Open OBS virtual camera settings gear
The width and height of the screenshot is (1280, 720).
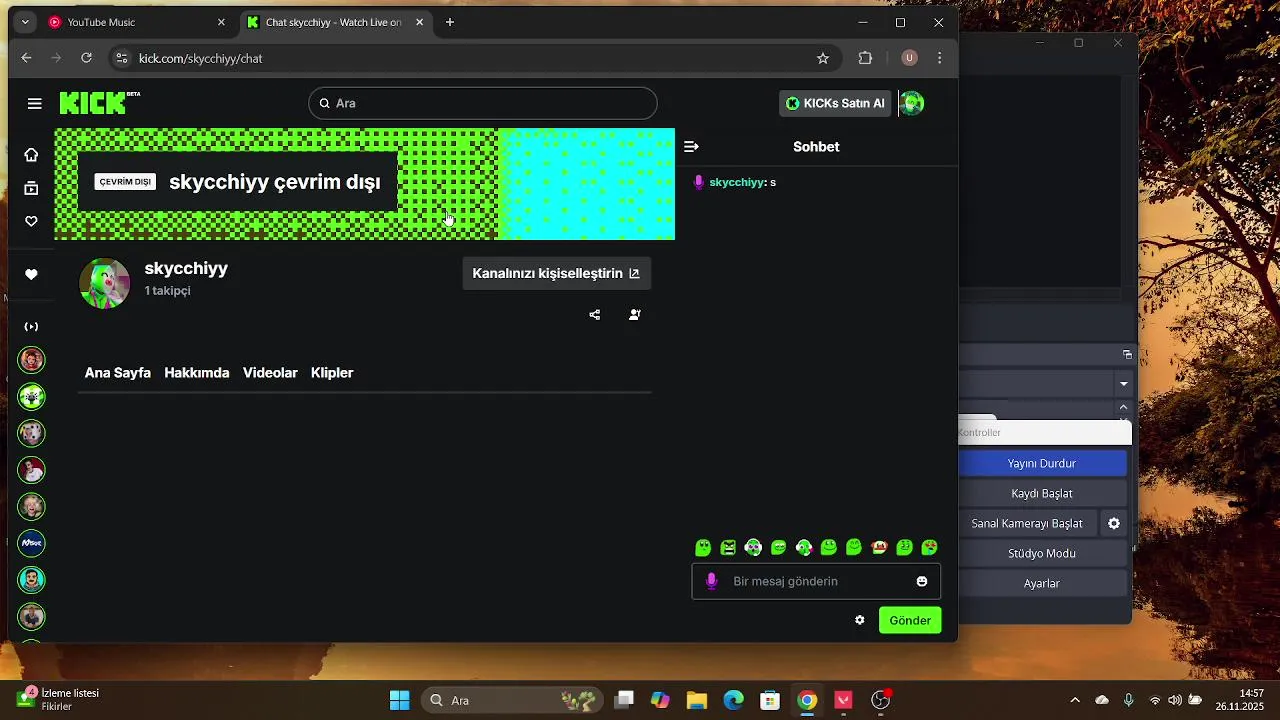click(1114, 523)
